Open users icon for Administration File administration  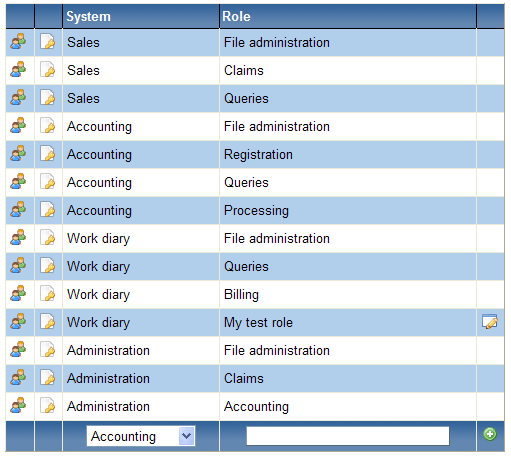[18, 350]
